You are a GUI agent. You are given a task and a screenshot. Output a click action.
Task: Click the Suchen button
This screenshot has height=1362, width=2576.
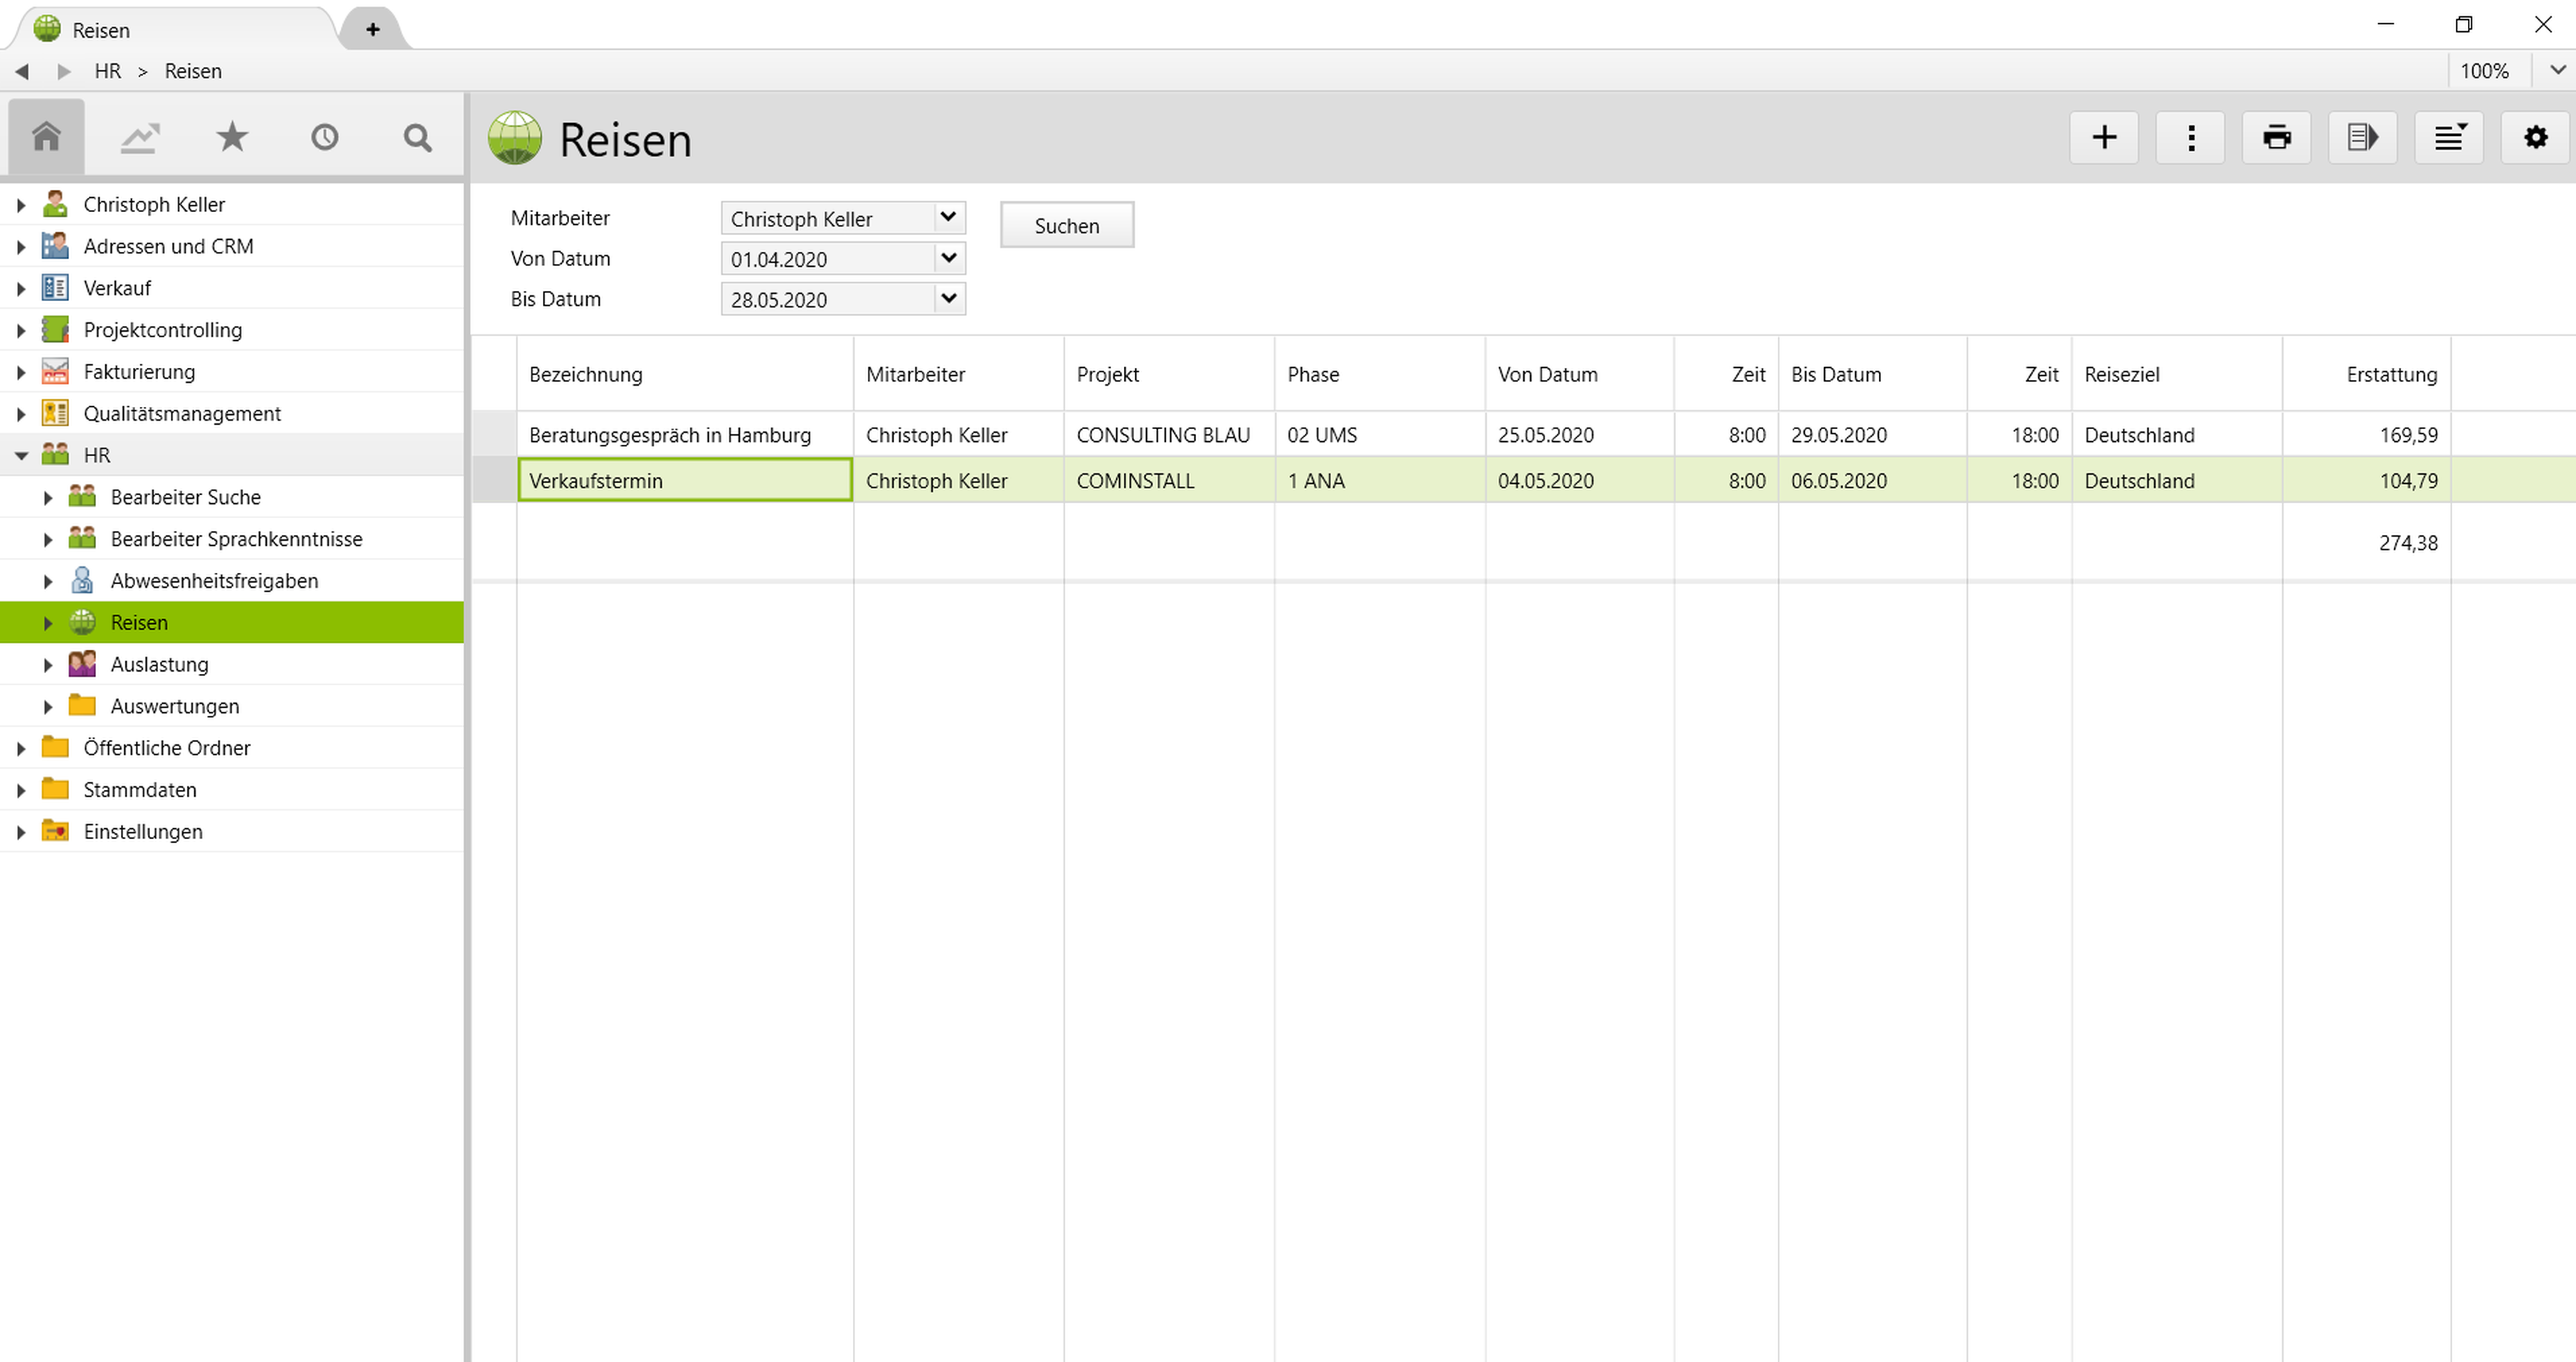(1066, 225)
